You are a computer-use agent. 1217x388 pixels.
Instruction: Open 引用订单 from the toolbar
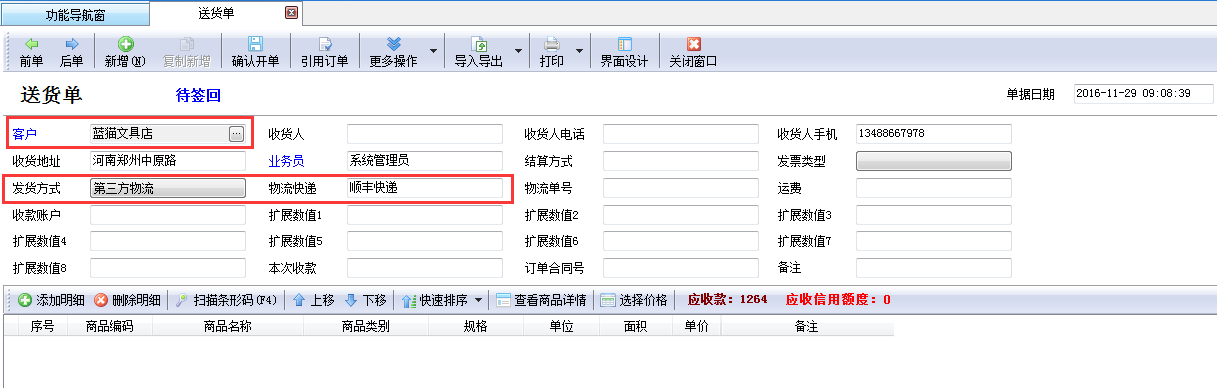[x=325, y=52]
